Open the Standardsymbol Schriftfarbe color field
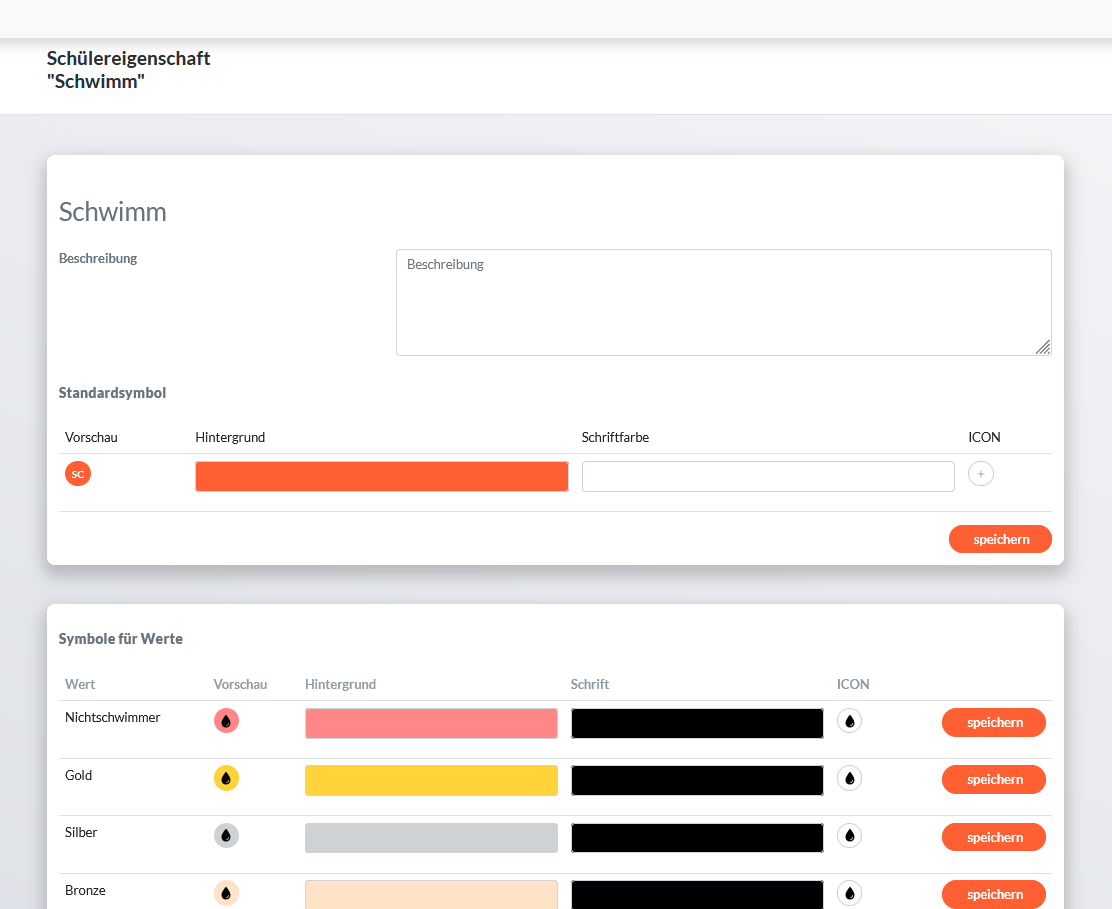1112x909 pixels. (x=767, y=476)
